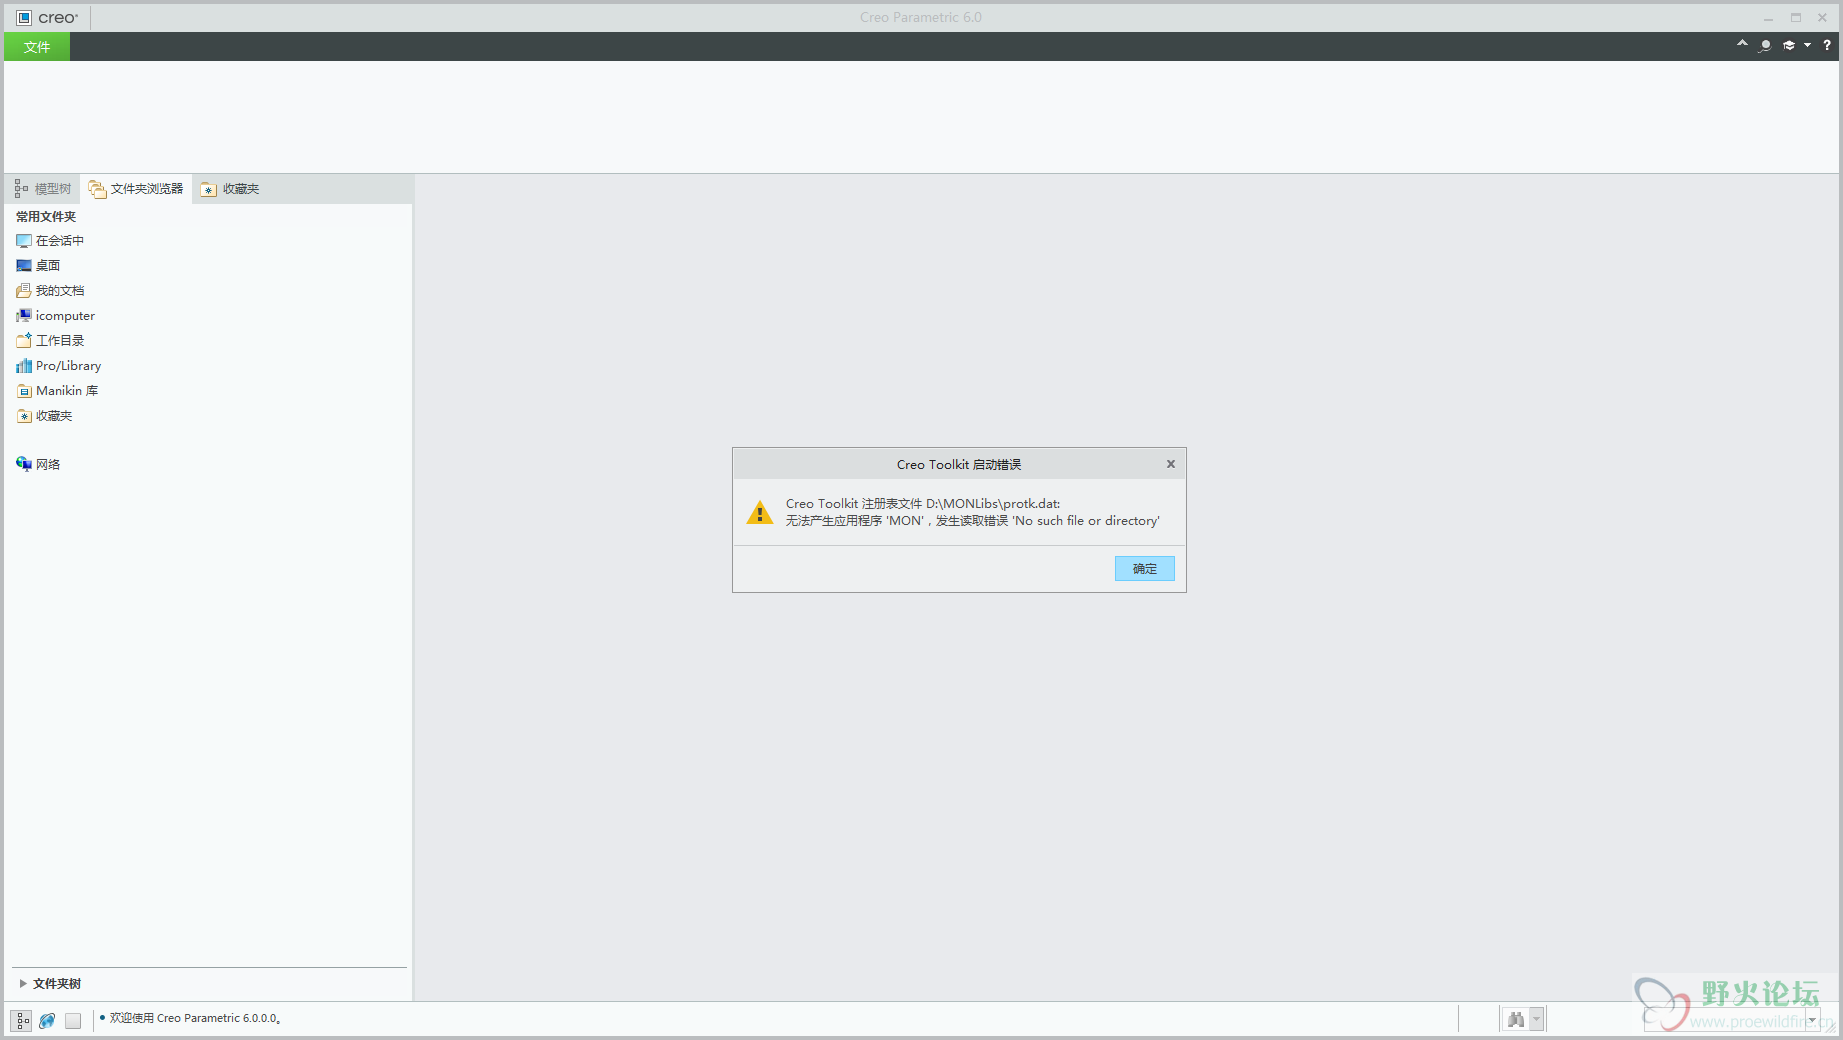Click the 桌面 desktop icon

pos(24,266)
